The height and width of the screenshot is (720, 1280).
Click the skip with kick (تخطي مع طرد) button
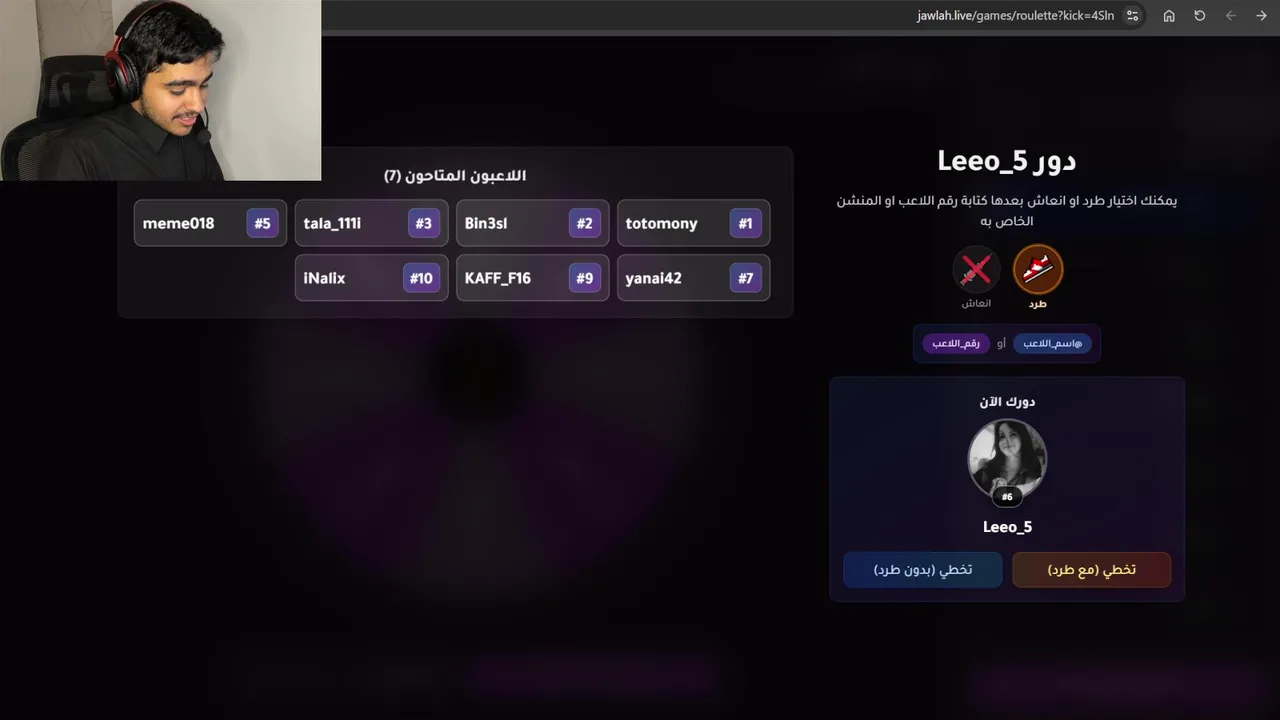click(x=1092, y=570)
